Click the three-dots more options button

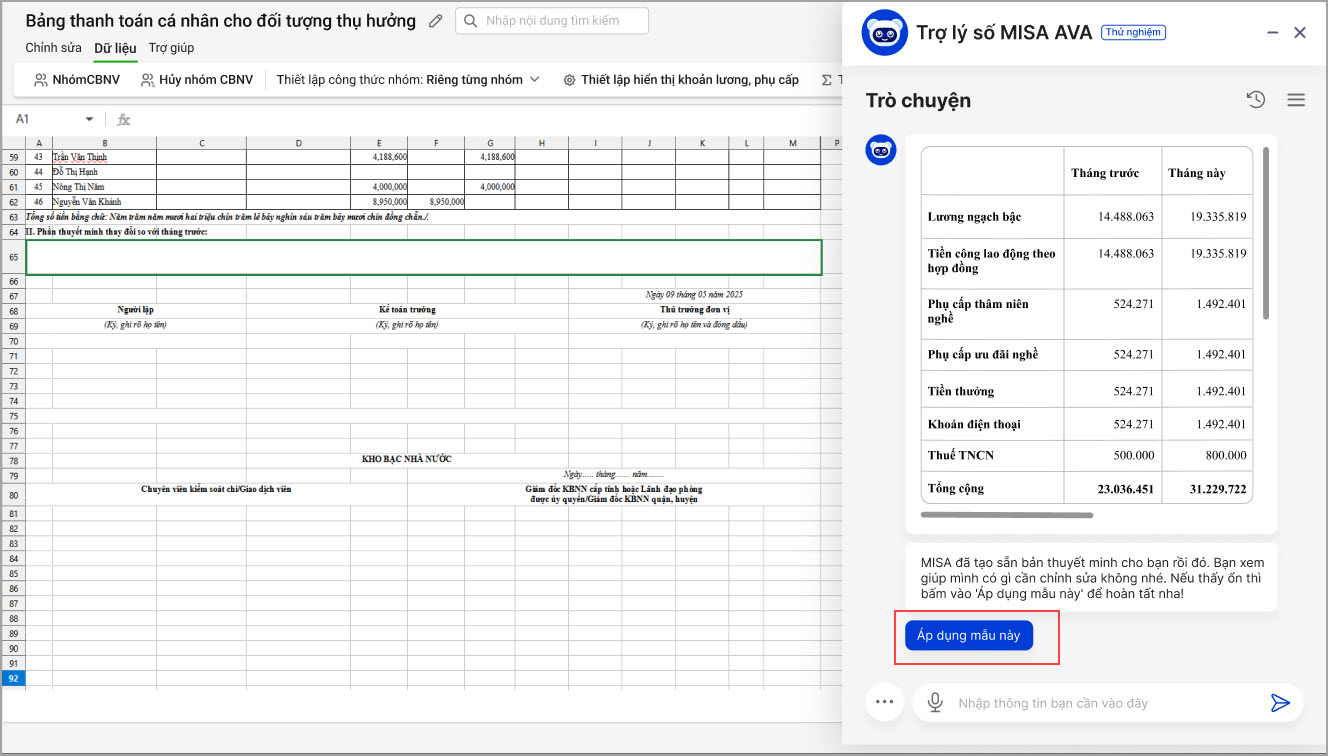(x=883, y=702)
